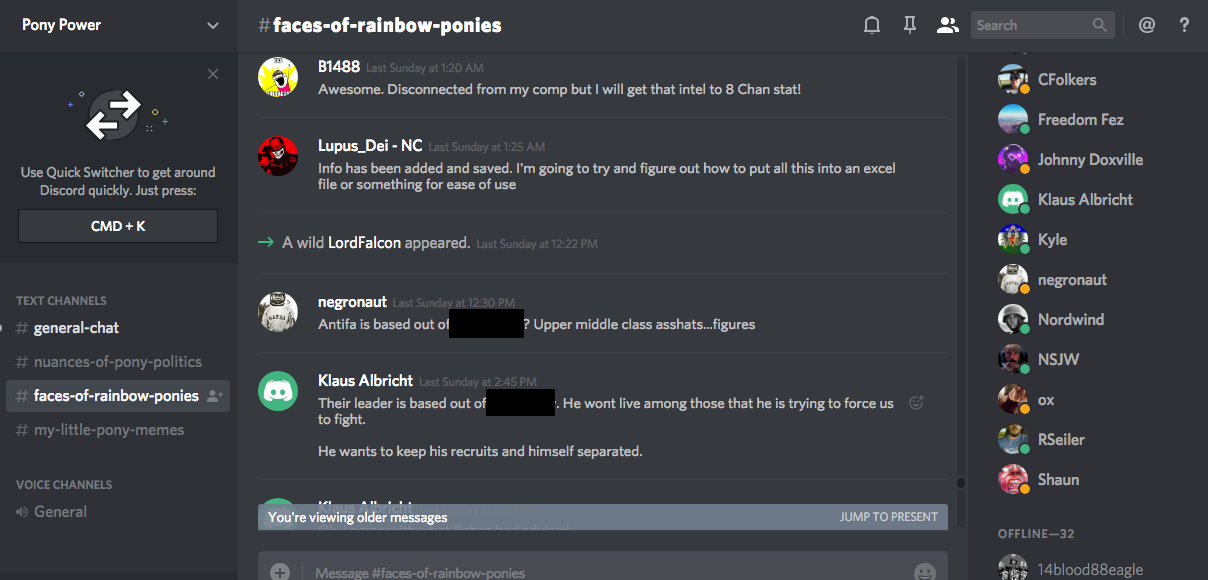Join the General voice channel
Screen dimensions: 1208x580
coord(60,512)
